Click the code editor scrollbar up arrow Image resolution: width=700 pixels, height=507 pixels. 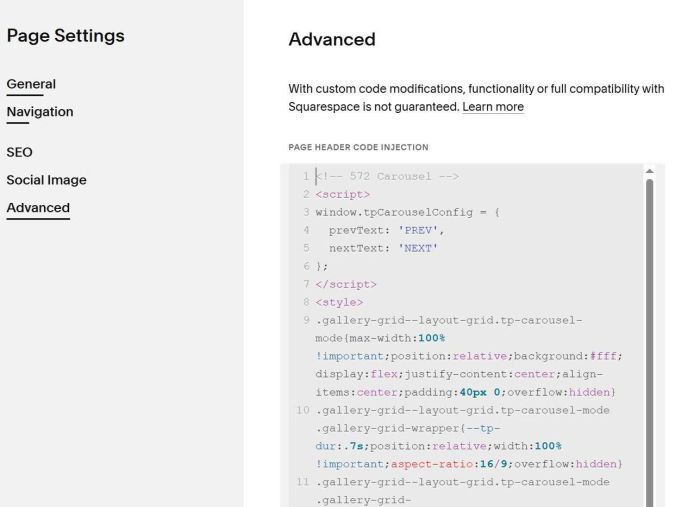[649, 171]
